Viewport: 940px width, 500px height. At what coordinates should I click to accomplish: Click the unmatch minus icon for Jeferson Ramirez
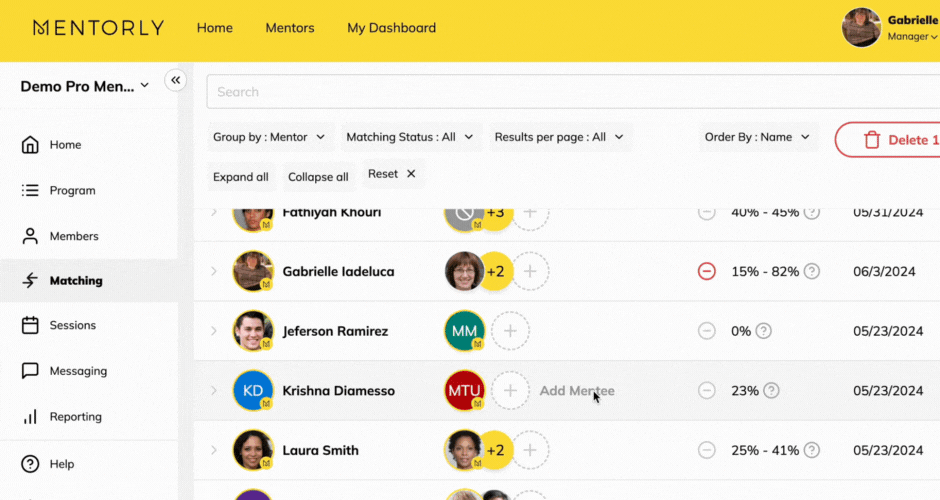click(x=707, y=331)
